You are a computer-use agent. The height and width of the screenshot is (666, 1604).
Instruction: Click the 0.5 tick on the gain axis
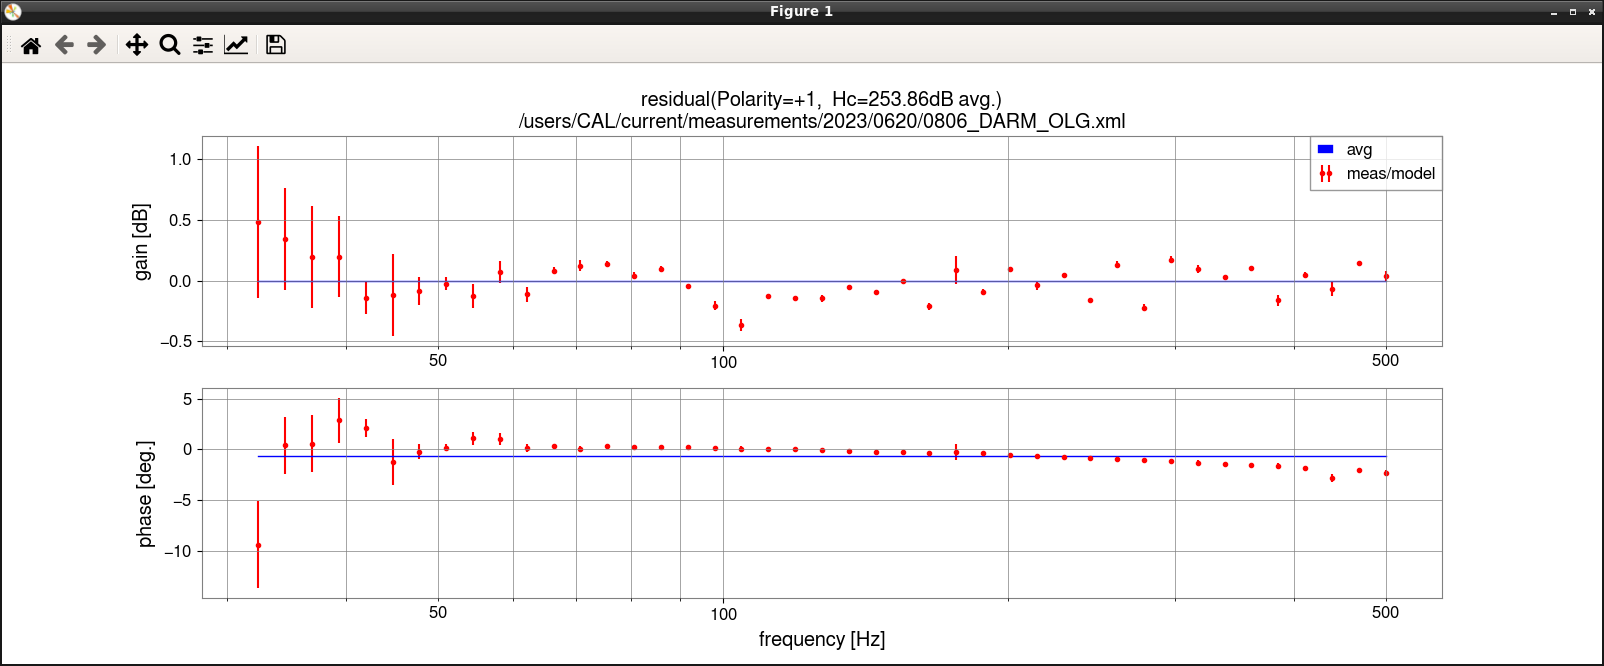pos(180,220)
